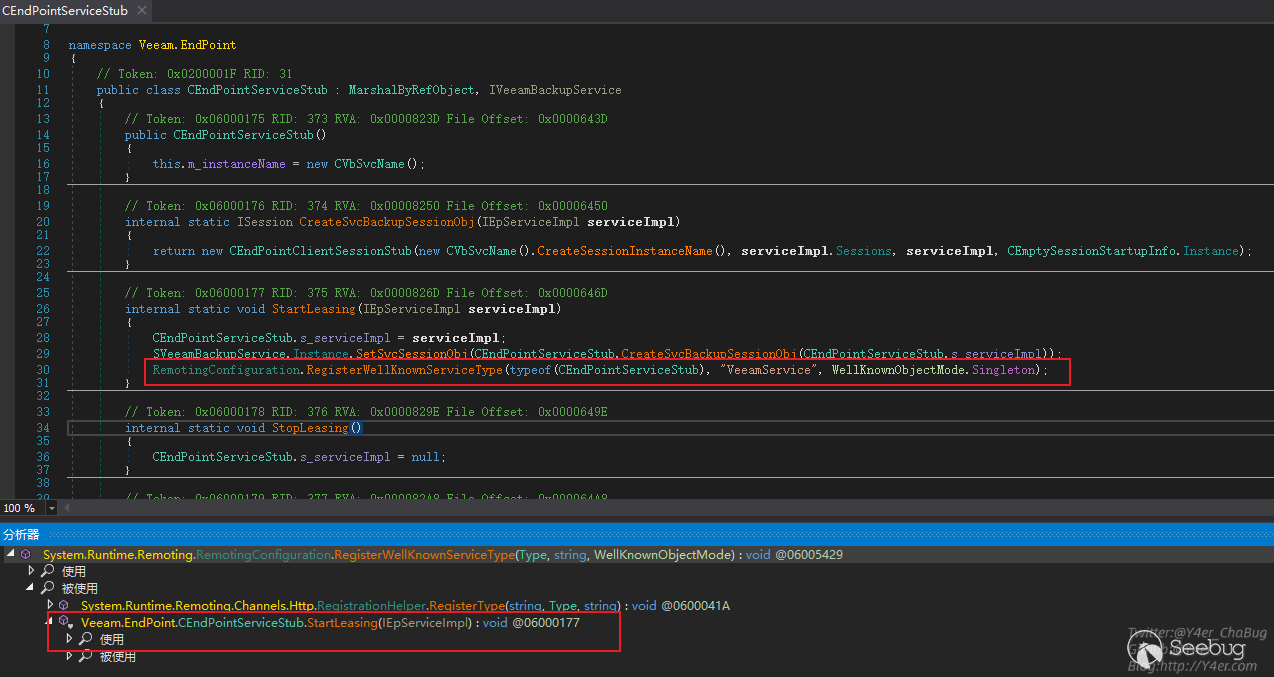Viewport: 1274px width, 677px height.
Task: Expand the RegistrationHelper.RegisterType tree node
Action: click(50, 605)
